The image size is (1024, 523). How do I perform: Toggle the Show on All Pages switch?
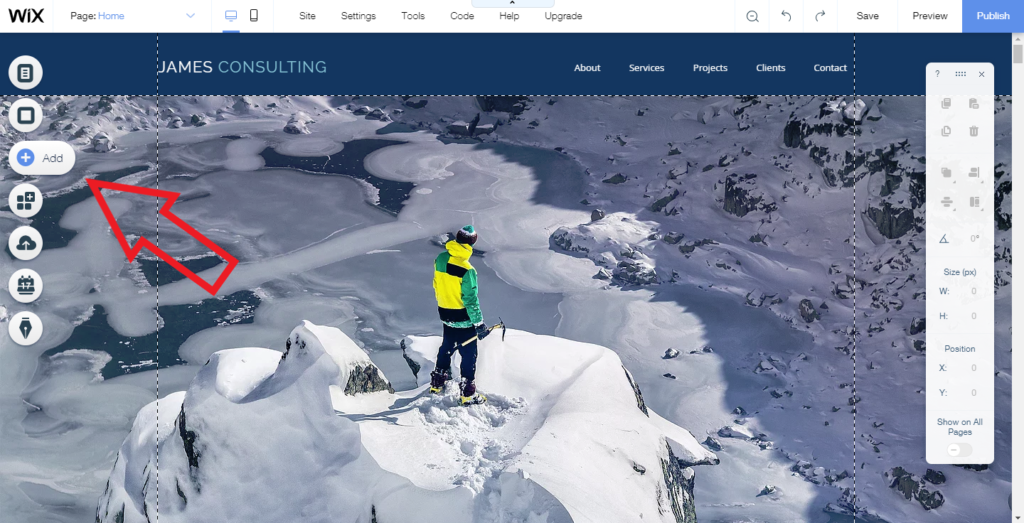tap(959, 450)
